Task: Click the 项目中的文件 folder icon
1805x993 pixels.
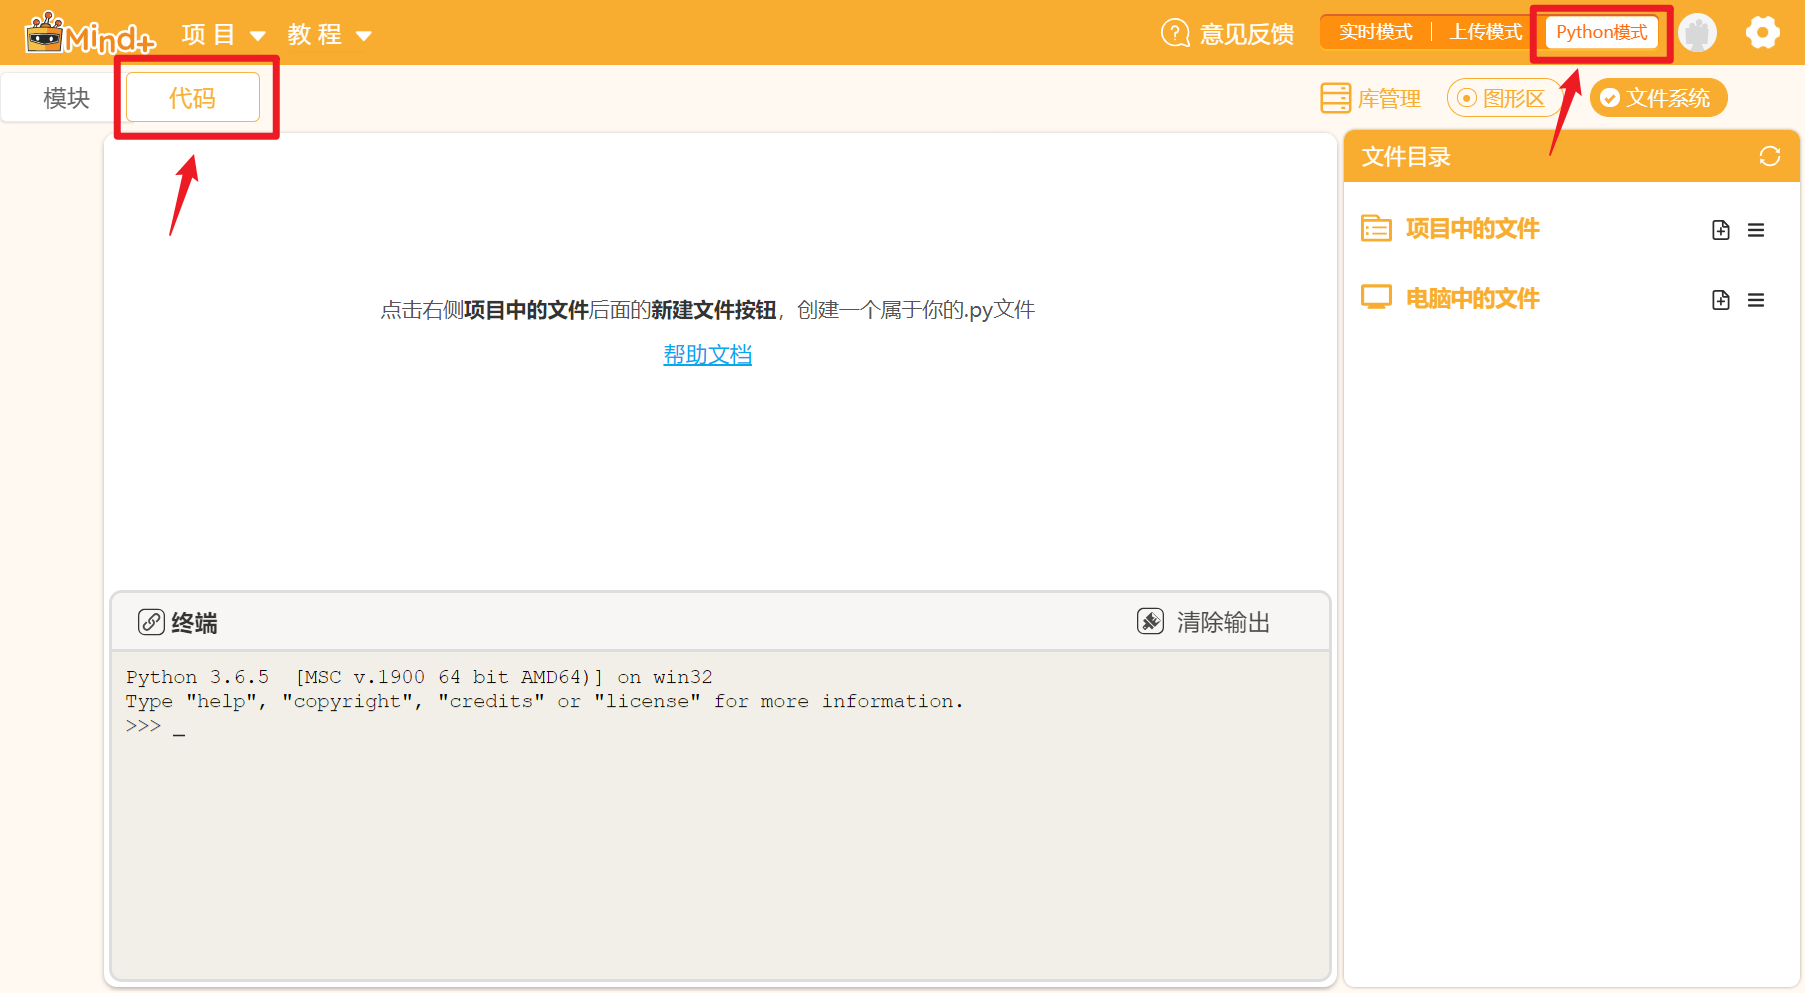Action: [1376, 229]
